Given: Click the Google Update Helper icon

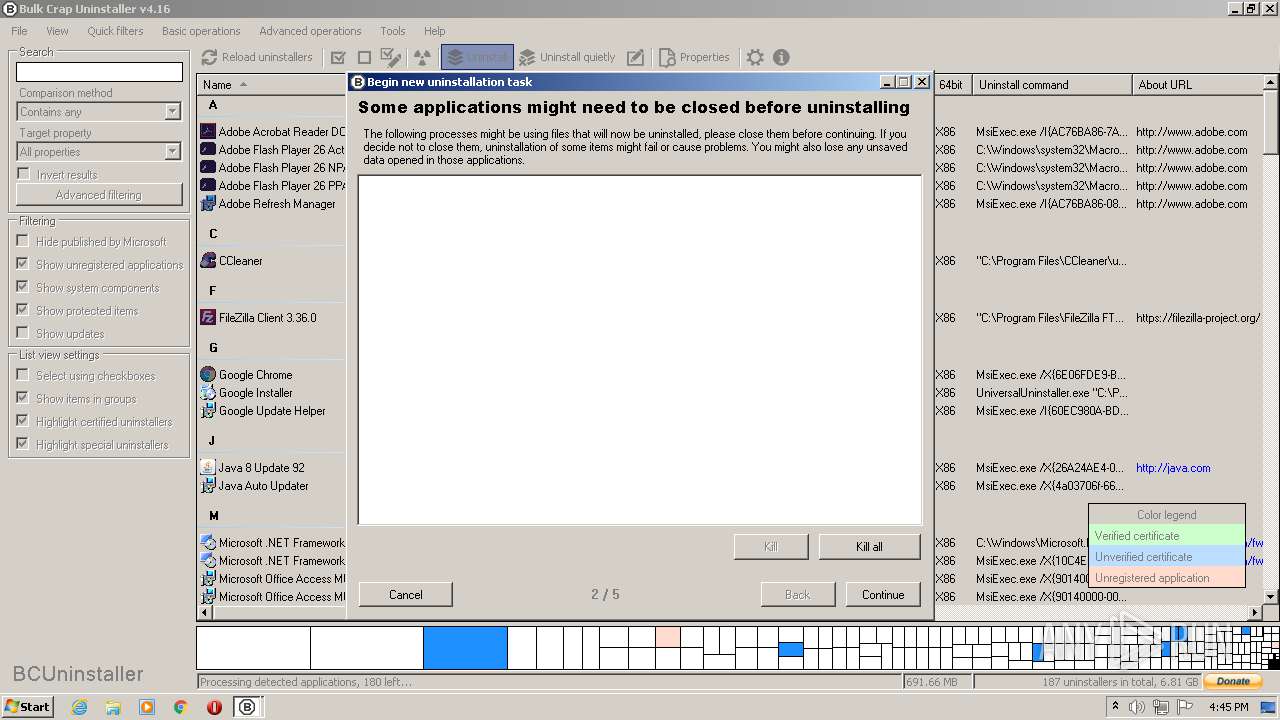Looking at the screenshot, I should click(x=208, y=410).
